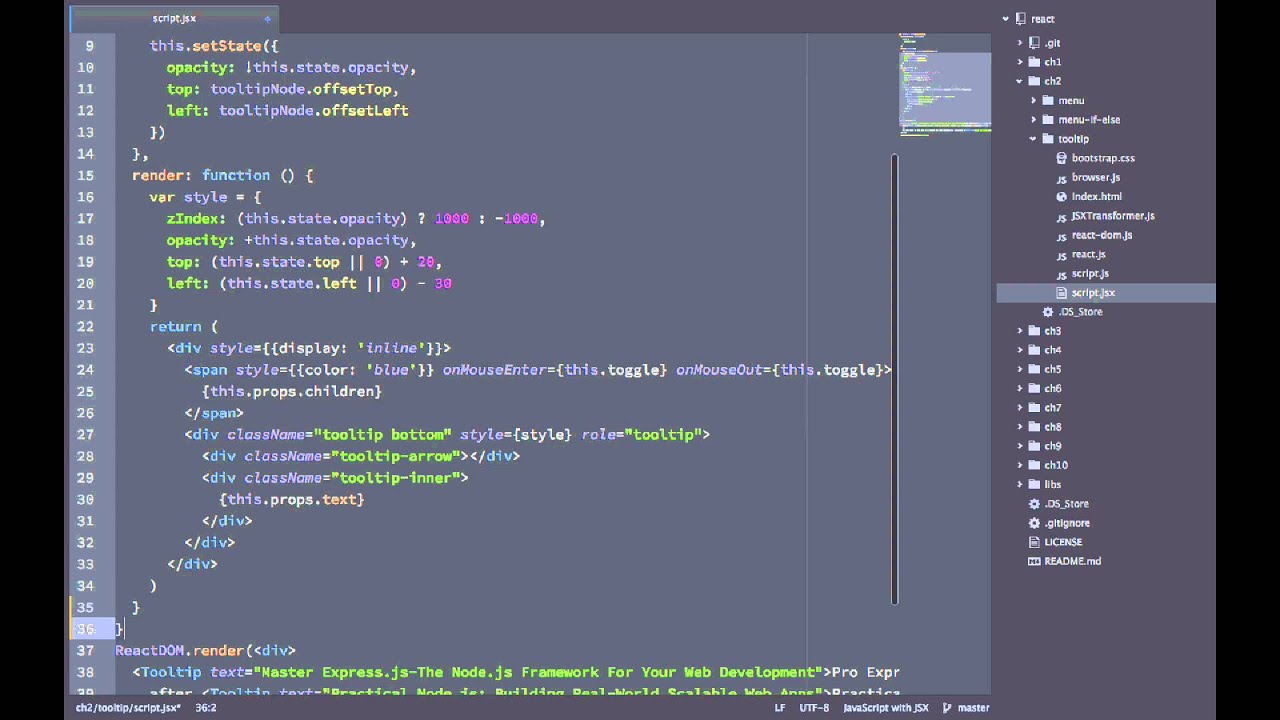Expand the menu folder chevron
The width and height of the screenshot is (1280, 720).
click(x=1034, y=100)
